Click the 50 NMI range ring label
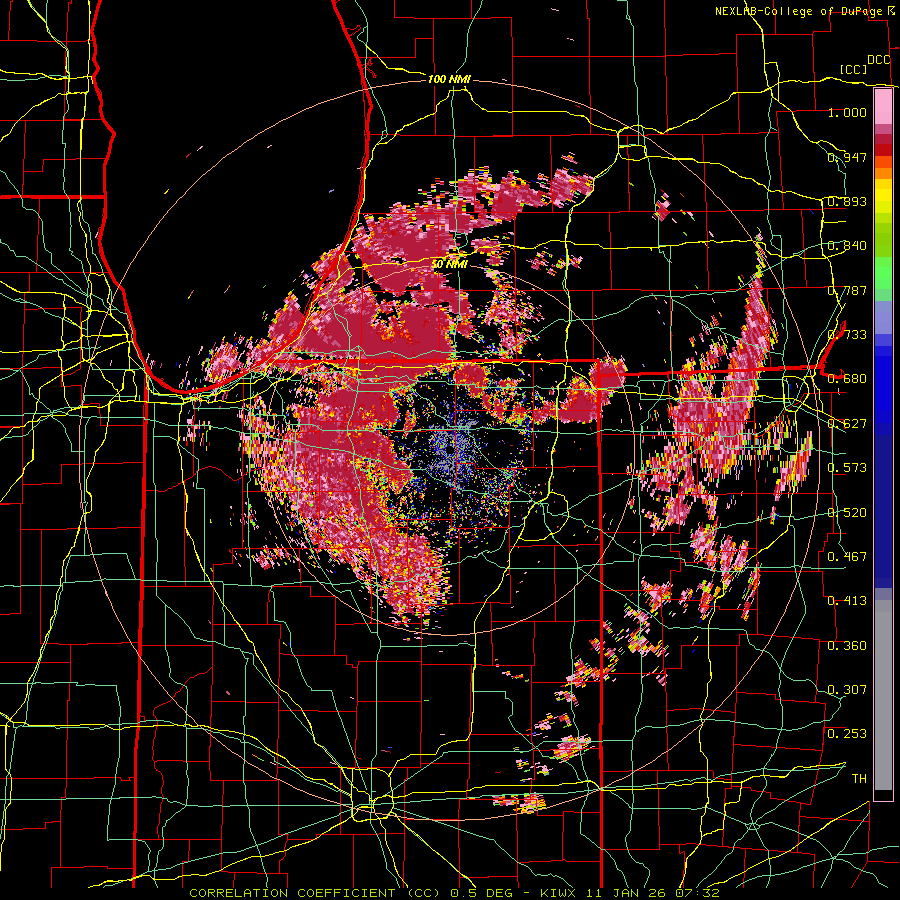 coord(449,264)
